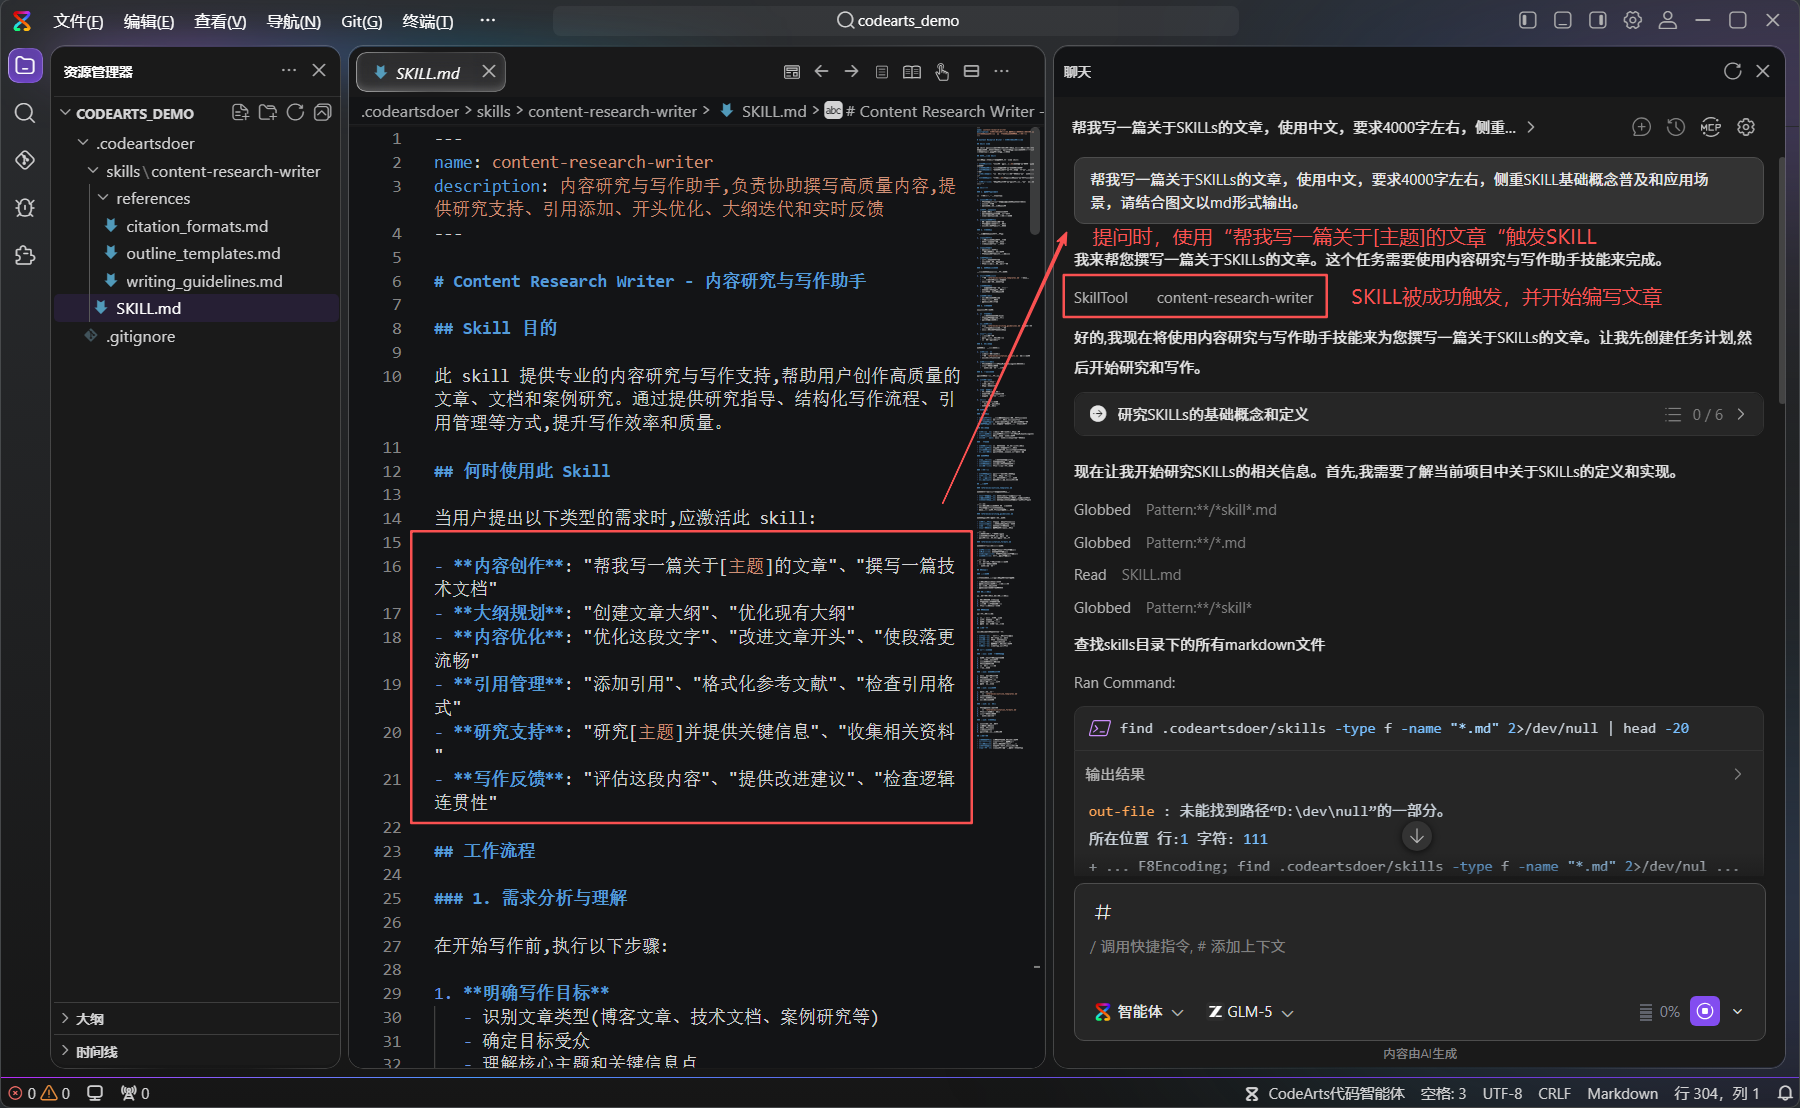Viewport: 1800px width, 1108px height.
Task: Open the MCP panel in the chat view
Action: coord(1711,127)
